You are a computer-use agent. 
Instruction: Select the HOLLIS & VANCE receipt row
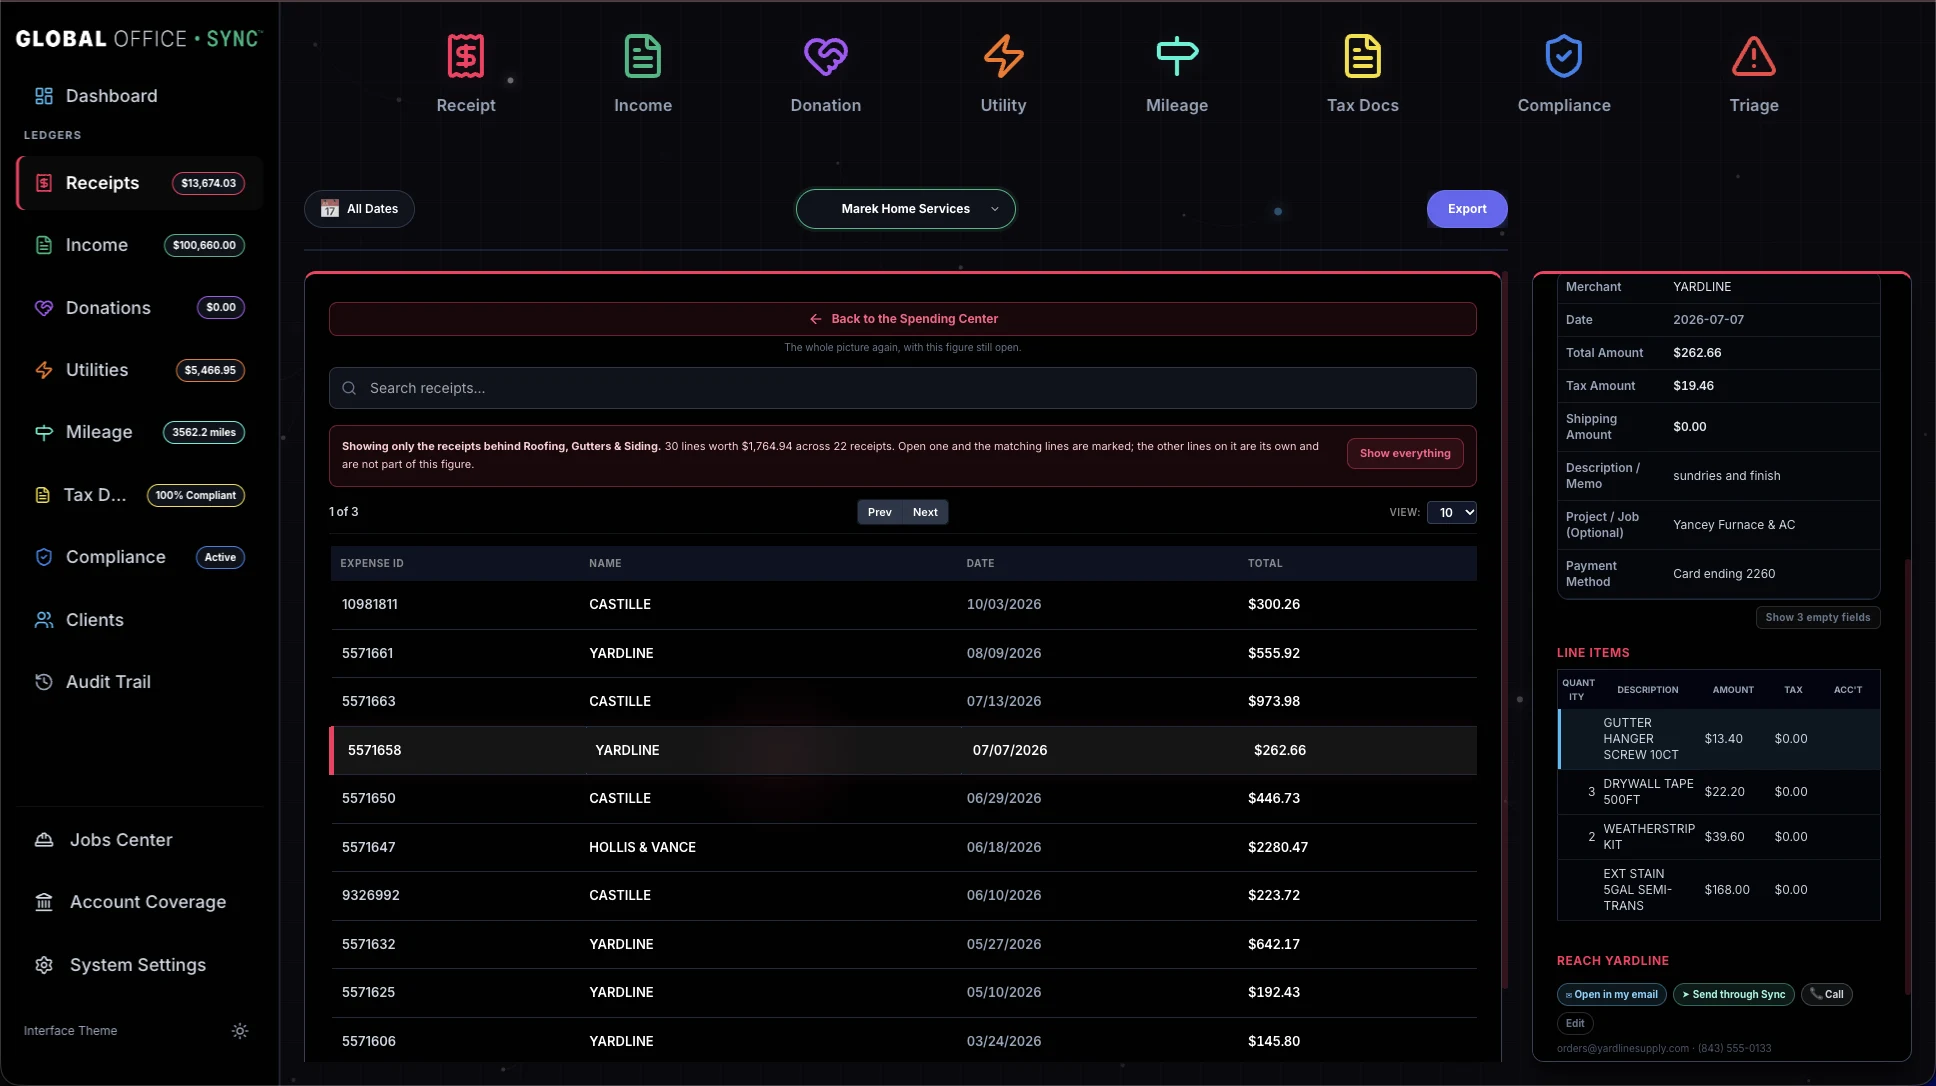click(903, 847)
